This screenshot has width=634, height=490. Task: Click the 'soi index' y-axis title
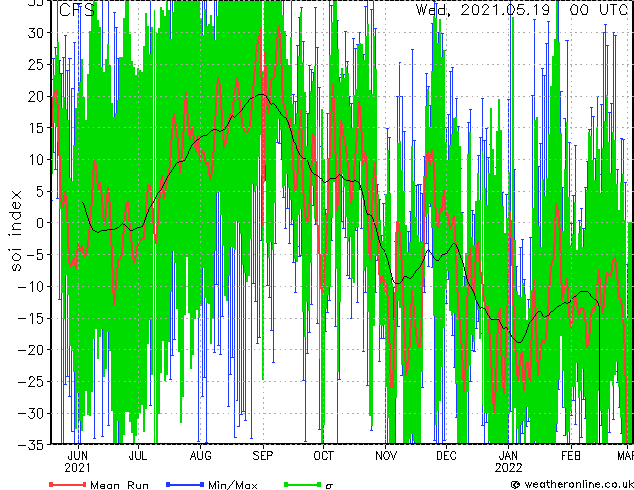(x=15, y=231)
